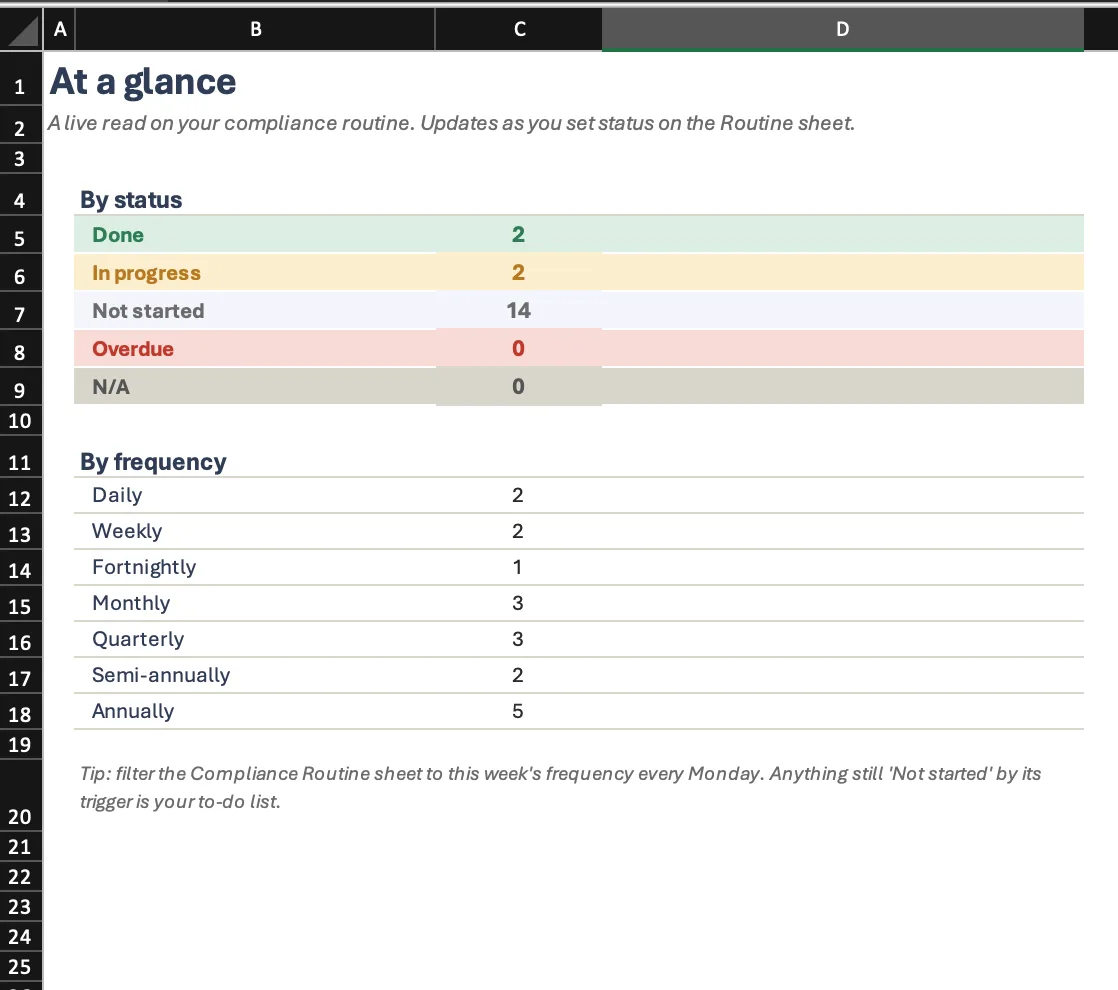Select the 'N/A' label cell

255,387
